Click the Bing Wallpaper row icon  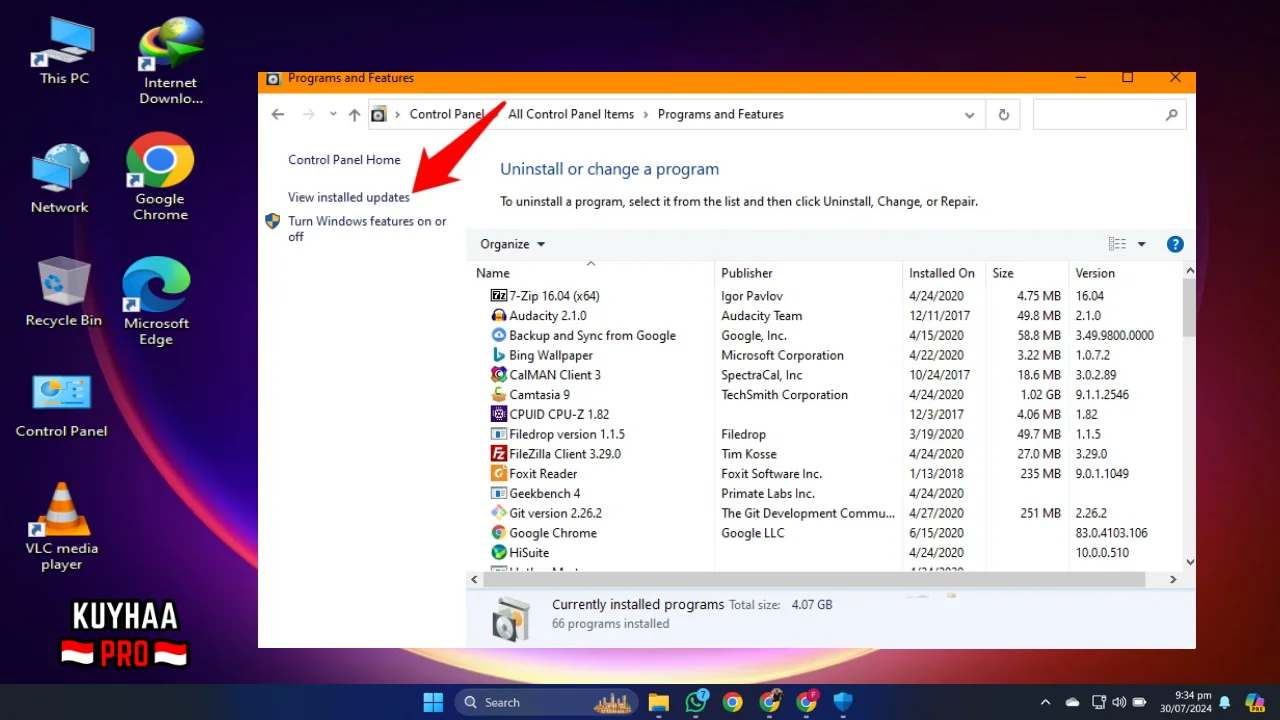pos(499,355)
